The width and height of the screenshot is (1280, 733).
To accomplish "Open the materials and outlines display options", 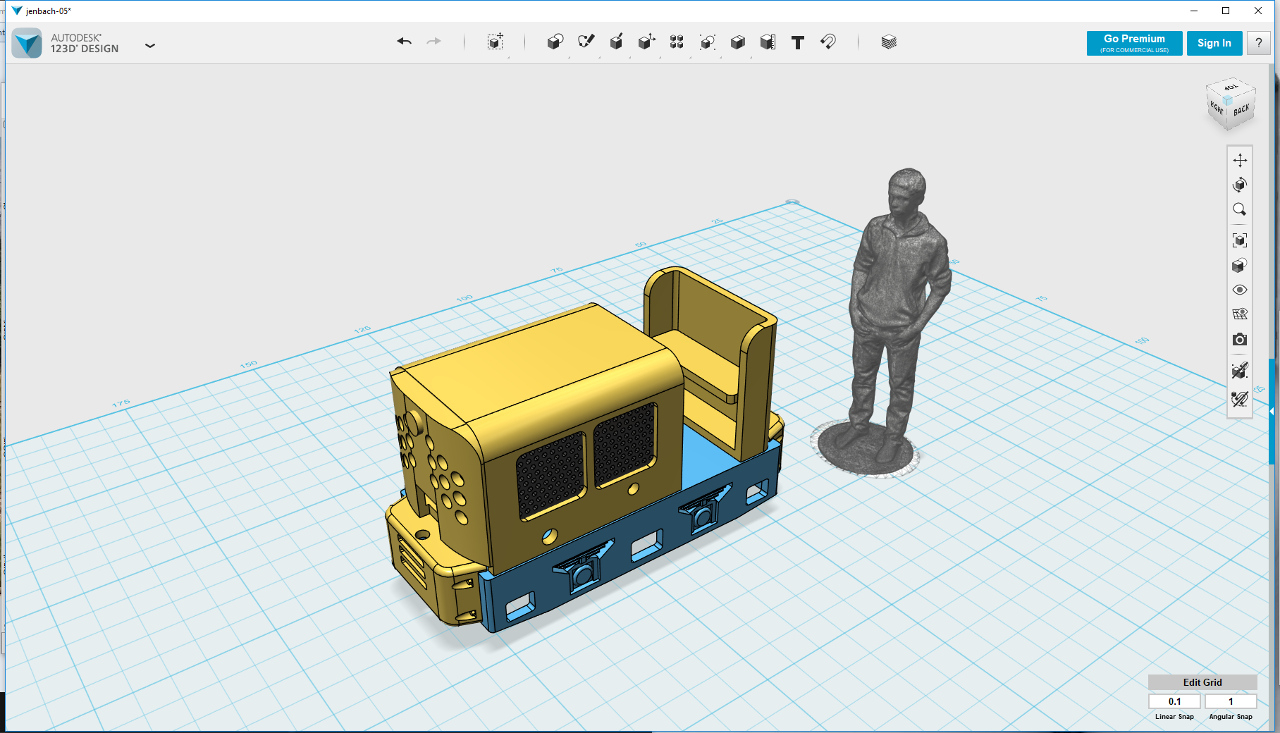I will [1240, 265].
